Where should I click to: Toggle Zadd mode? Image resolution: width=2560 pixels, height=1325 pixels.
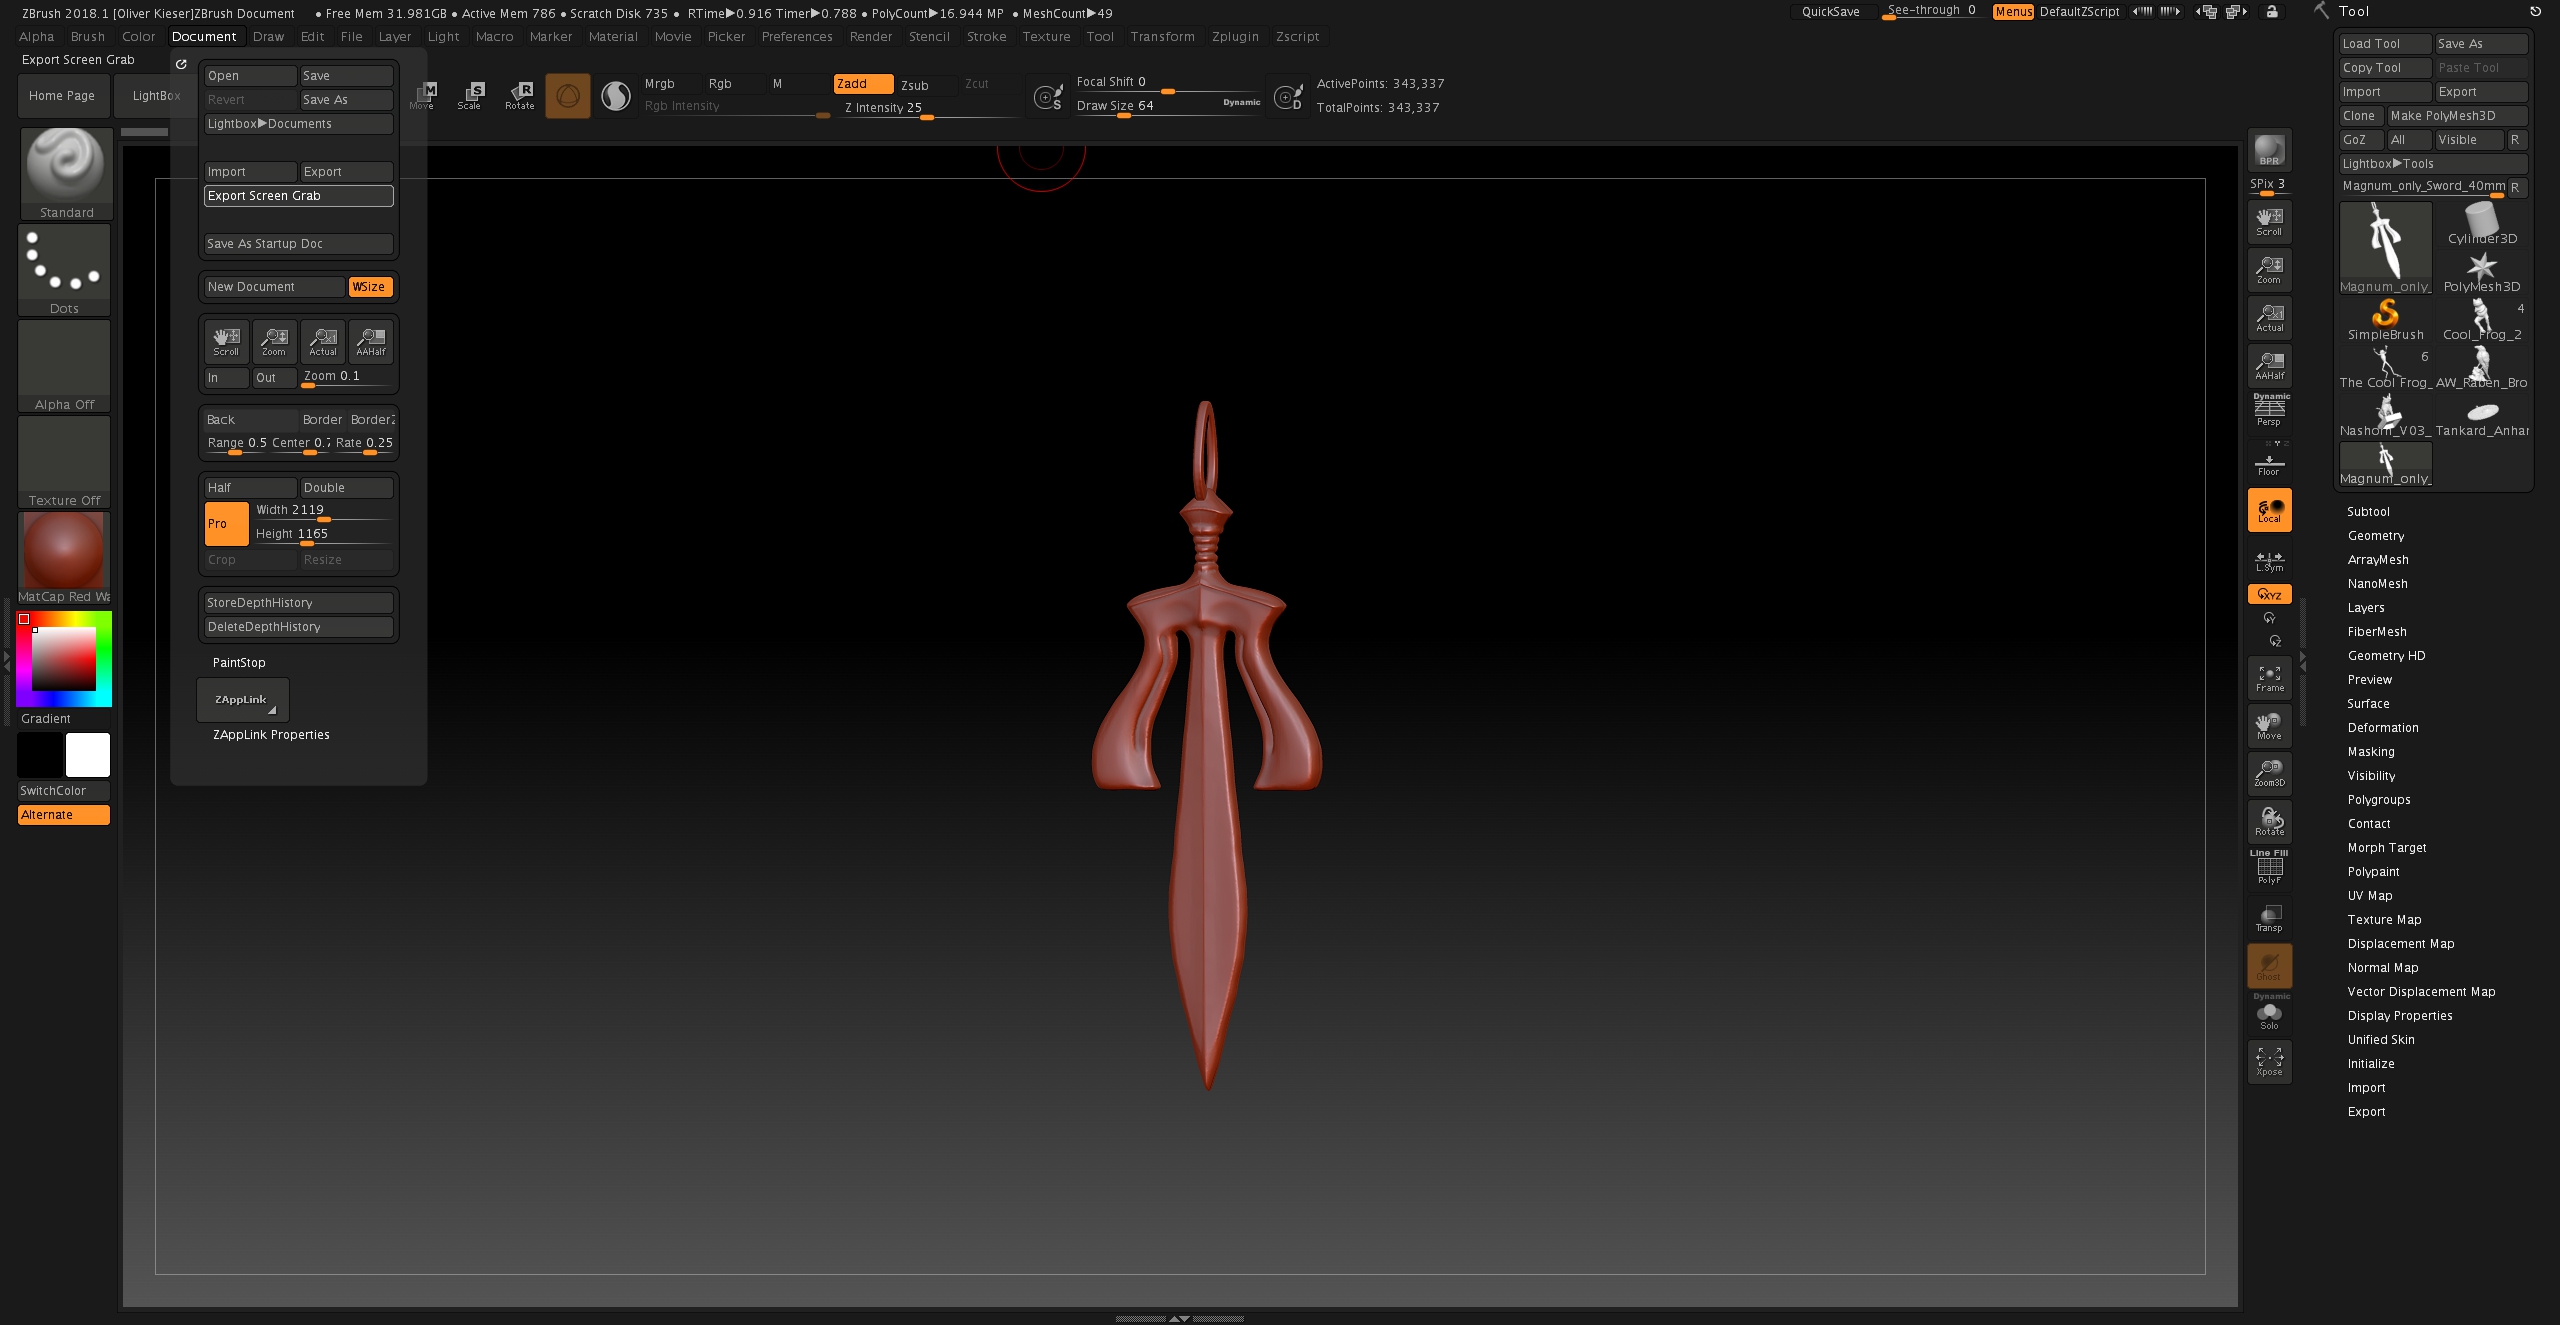[x=863, y=84]
